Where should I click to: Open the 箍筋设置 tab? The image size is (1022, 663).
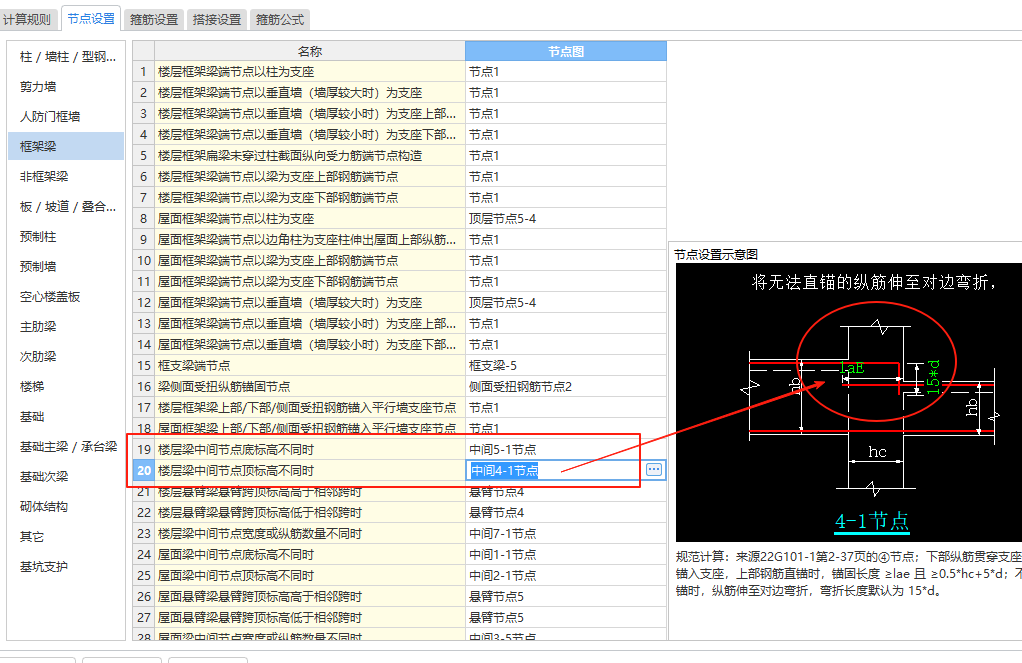(x=154, y=20)
